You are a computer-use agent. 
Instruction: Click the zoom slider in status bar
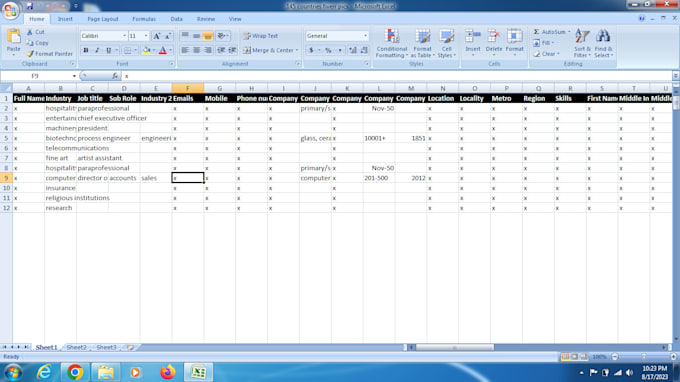coord(644,357)
